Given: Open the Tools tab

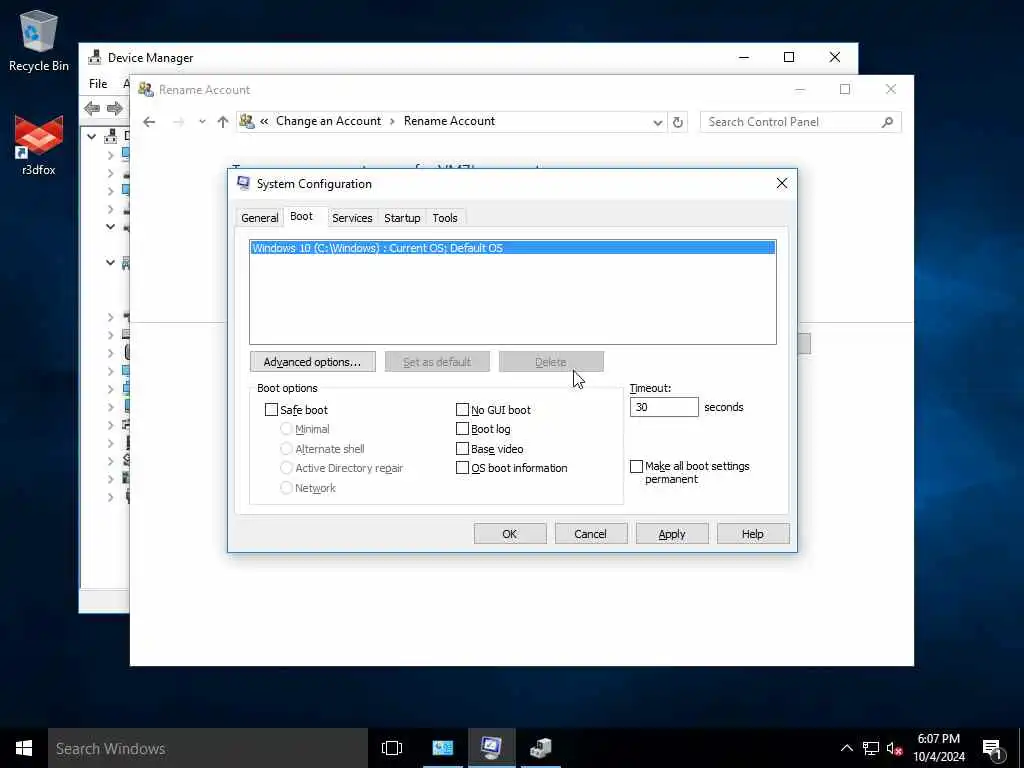Looking at the screenshot, I should tap(445, 218).
